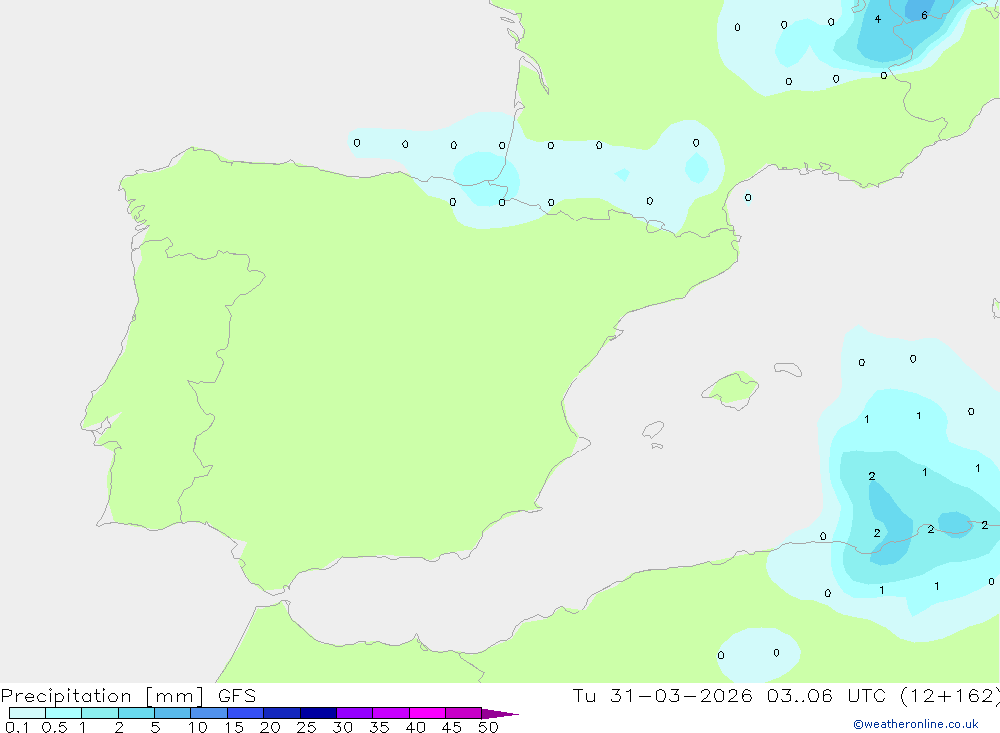
Task: Select the 10–15 mm legend swatch
Action: 209,713
